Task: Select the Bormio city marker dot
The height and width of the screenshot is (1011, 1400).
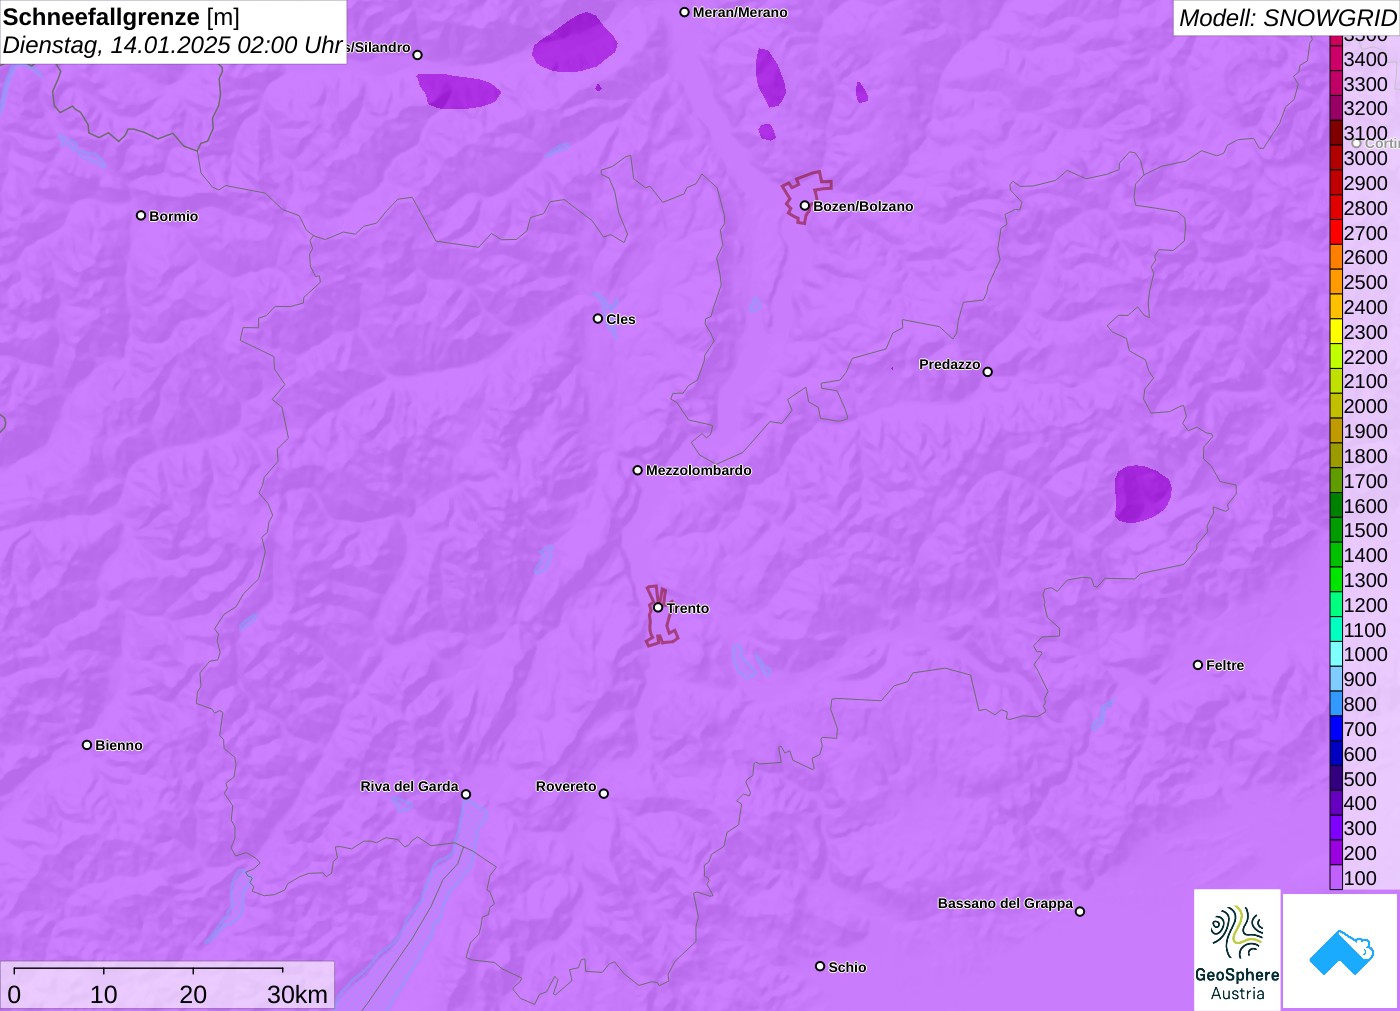Action: click(141, 216)
